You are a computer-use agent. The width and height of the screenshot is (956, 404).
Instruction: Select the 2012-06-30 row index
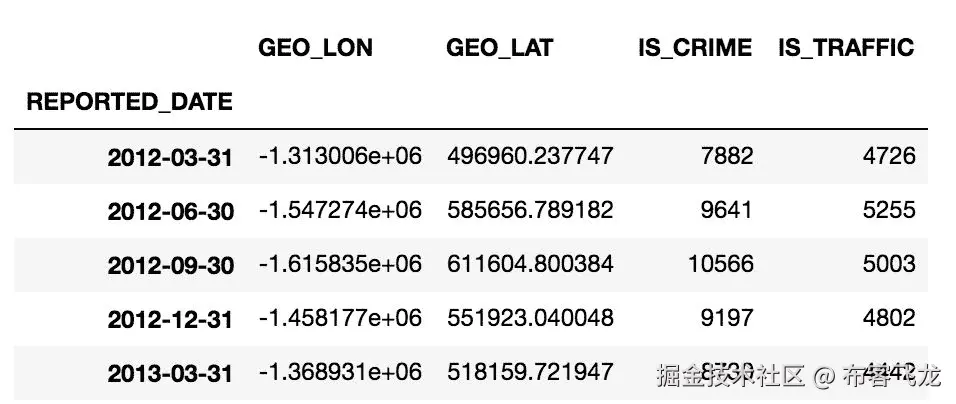click(x=170, y=211)
